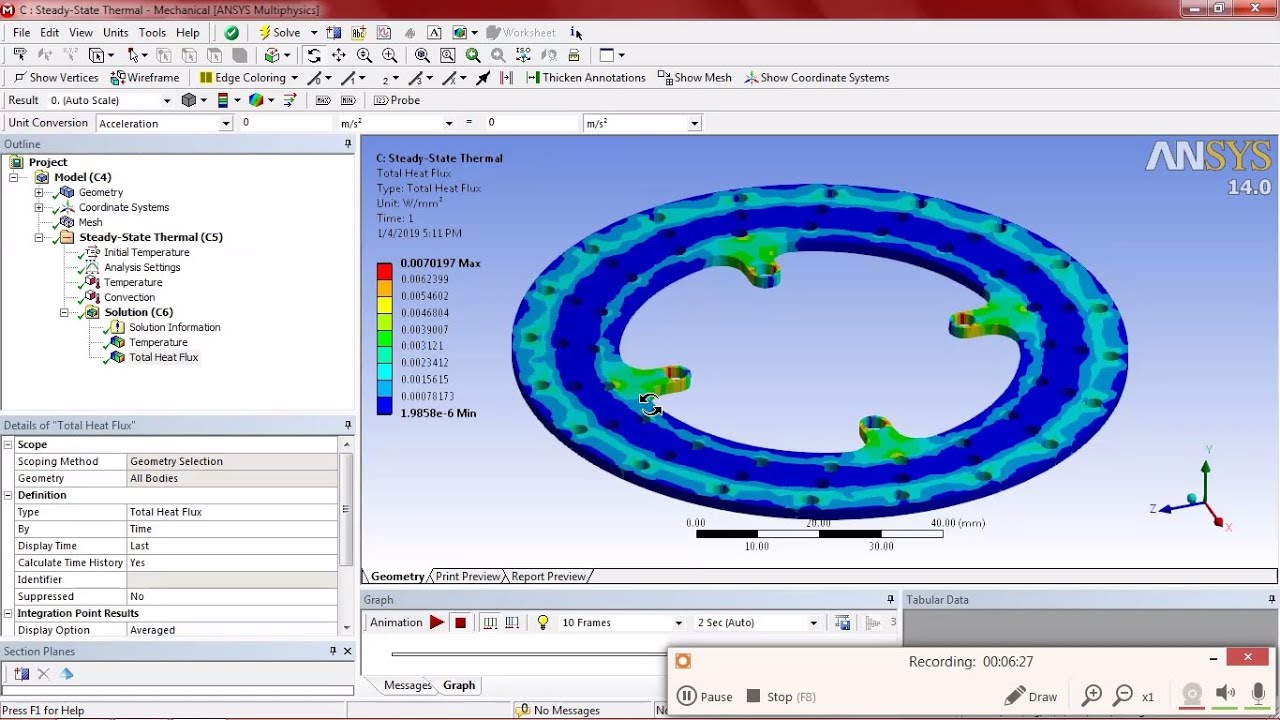Toggle distributed animation frames icon
This screenshot has height=720, width=1280.
(x=490, y=622)
